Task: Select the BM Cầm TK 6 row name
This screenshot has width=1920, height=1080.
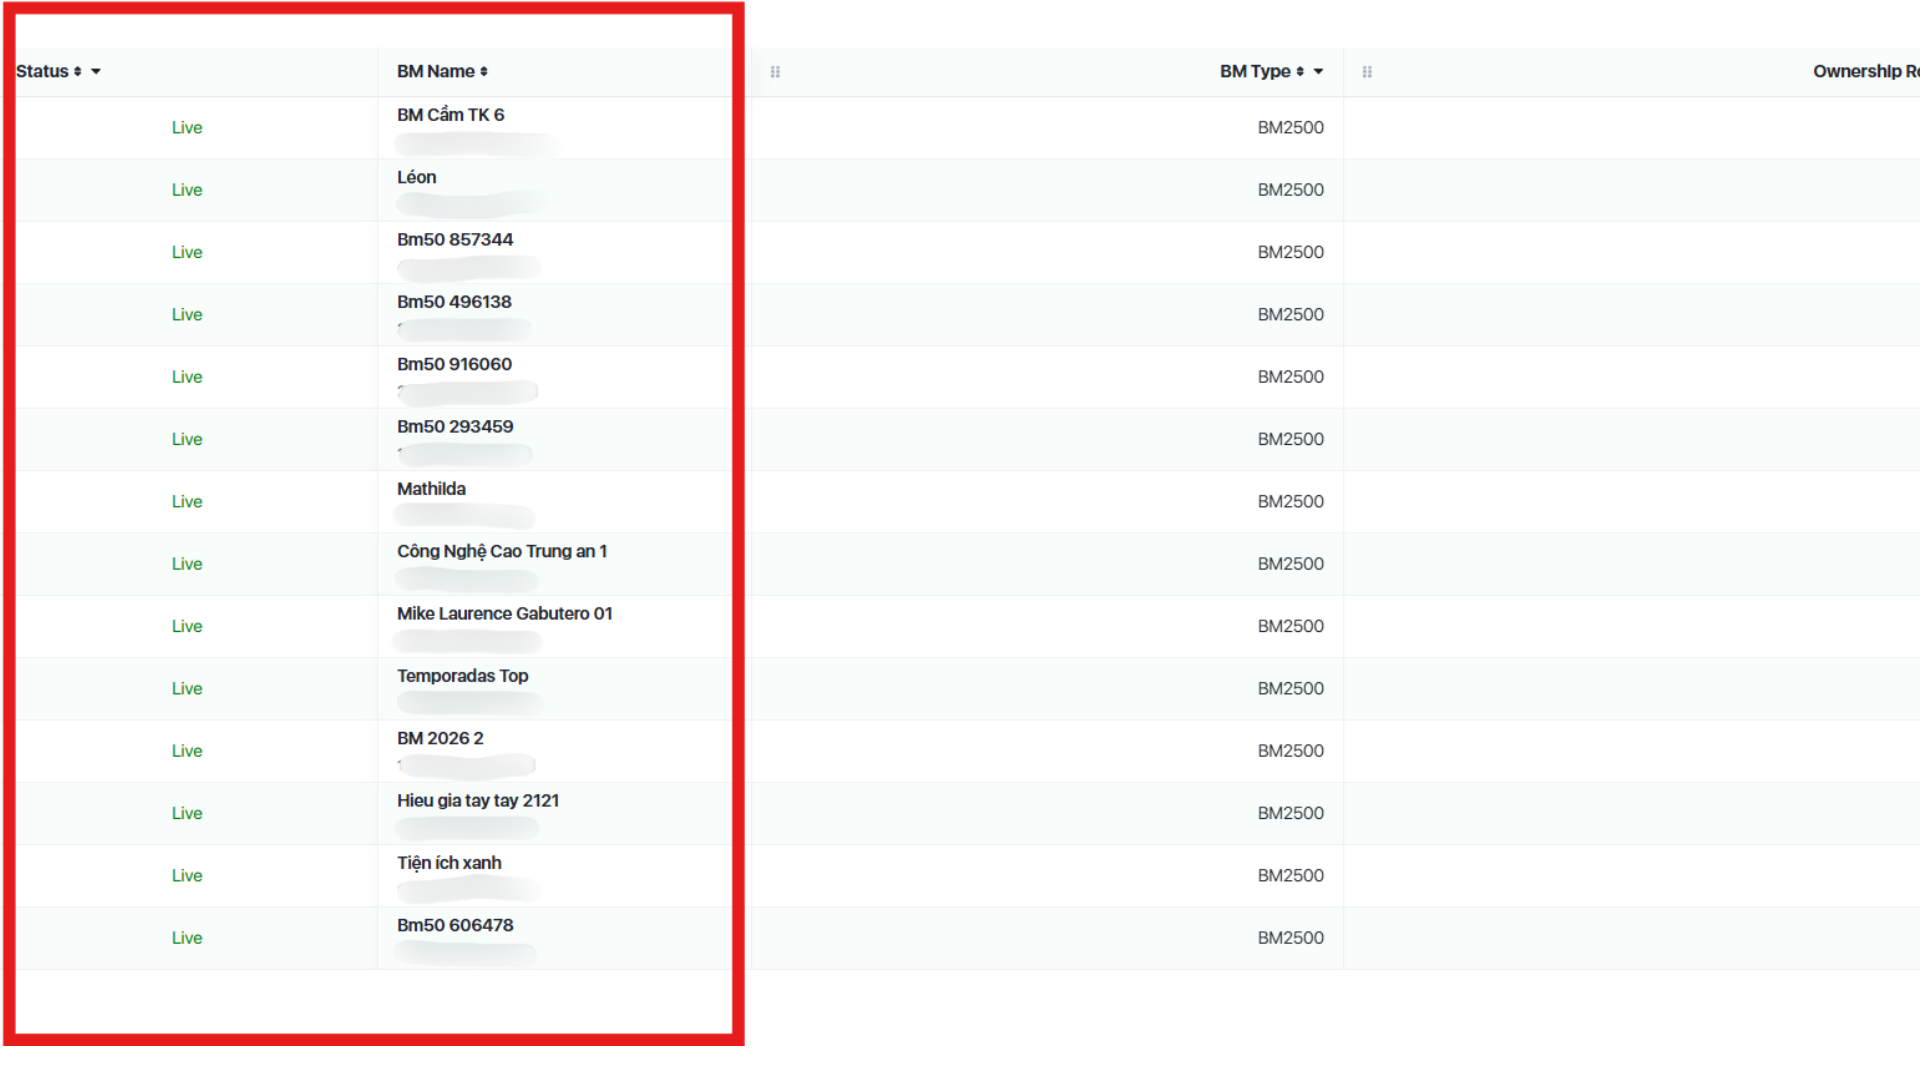Action: pos(450,115)
